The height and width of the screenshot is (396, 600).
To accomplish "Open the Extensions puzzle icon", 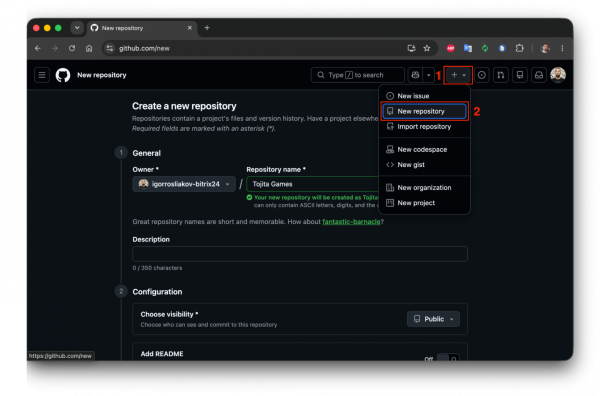I will pyautogui.click(x=519, y=48).
